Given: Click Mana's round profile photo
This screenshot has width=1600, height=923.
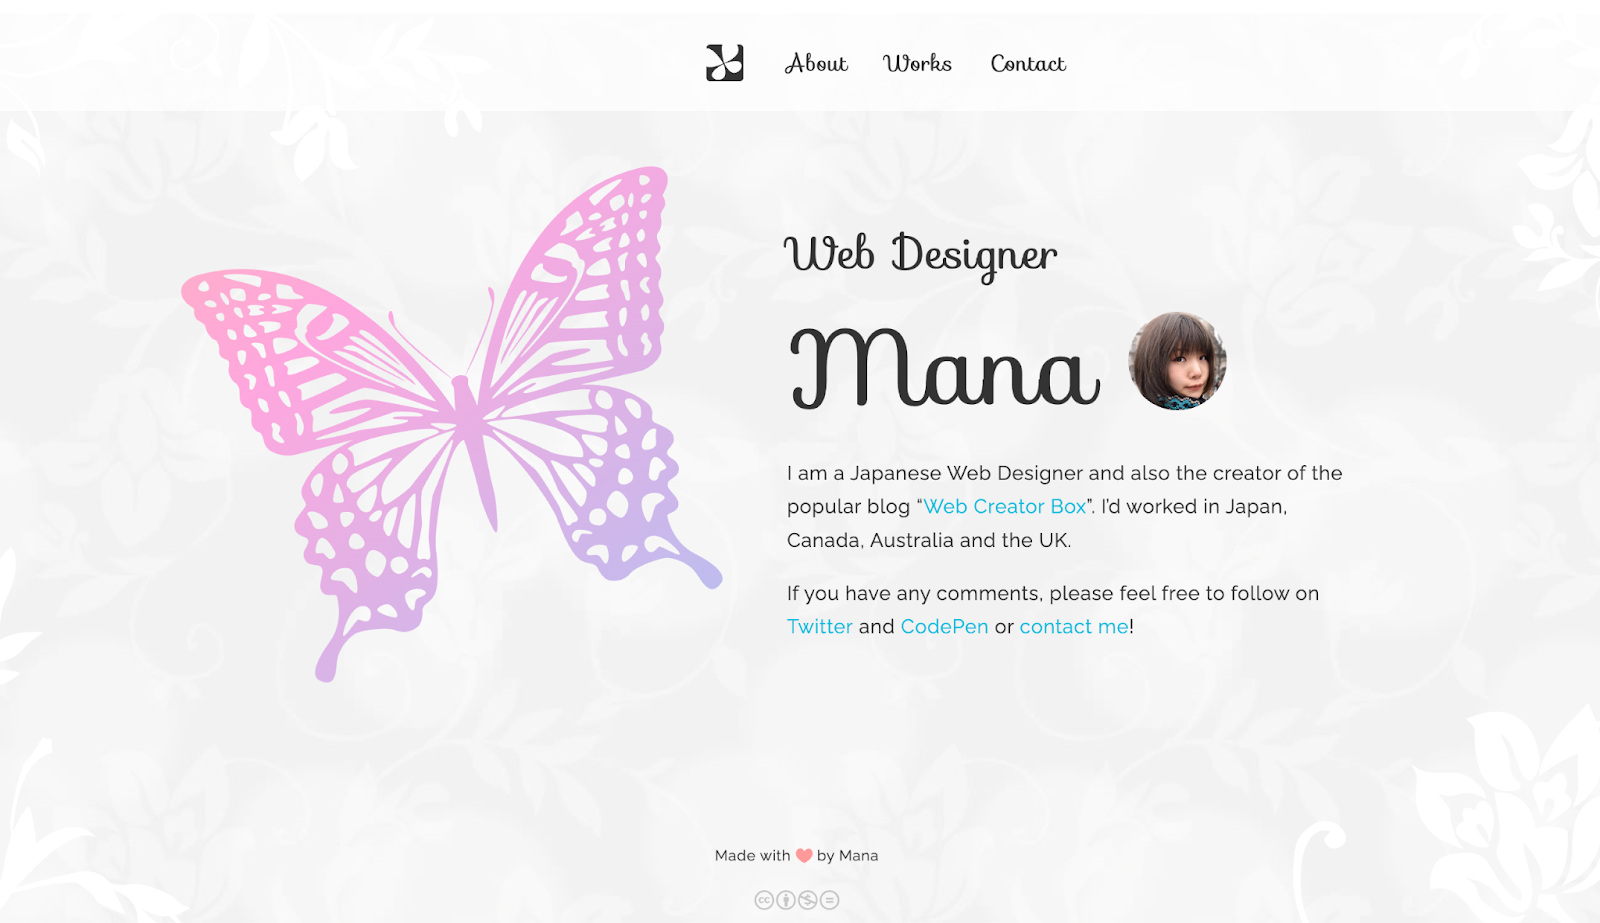Looking at the screenshot, I should click(1177, 361).
